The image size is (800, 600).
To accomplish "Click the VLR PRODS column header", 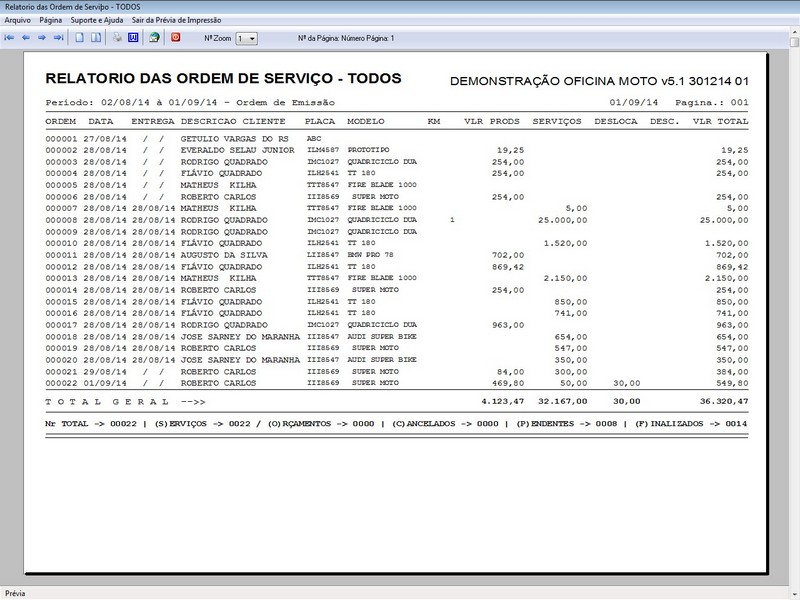I will (x=492, y=121).
